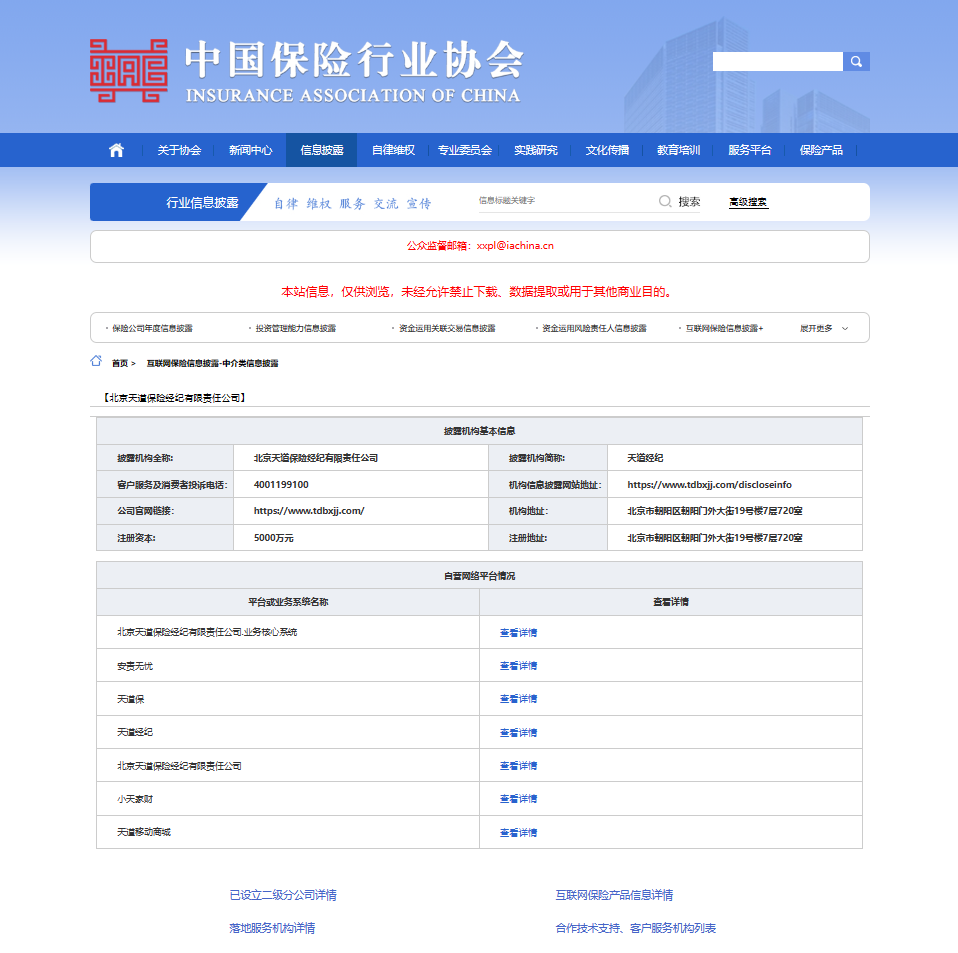Screen dimensions: 958x953
Task: Open the 文化传播 menu
Action: (607, 150)
